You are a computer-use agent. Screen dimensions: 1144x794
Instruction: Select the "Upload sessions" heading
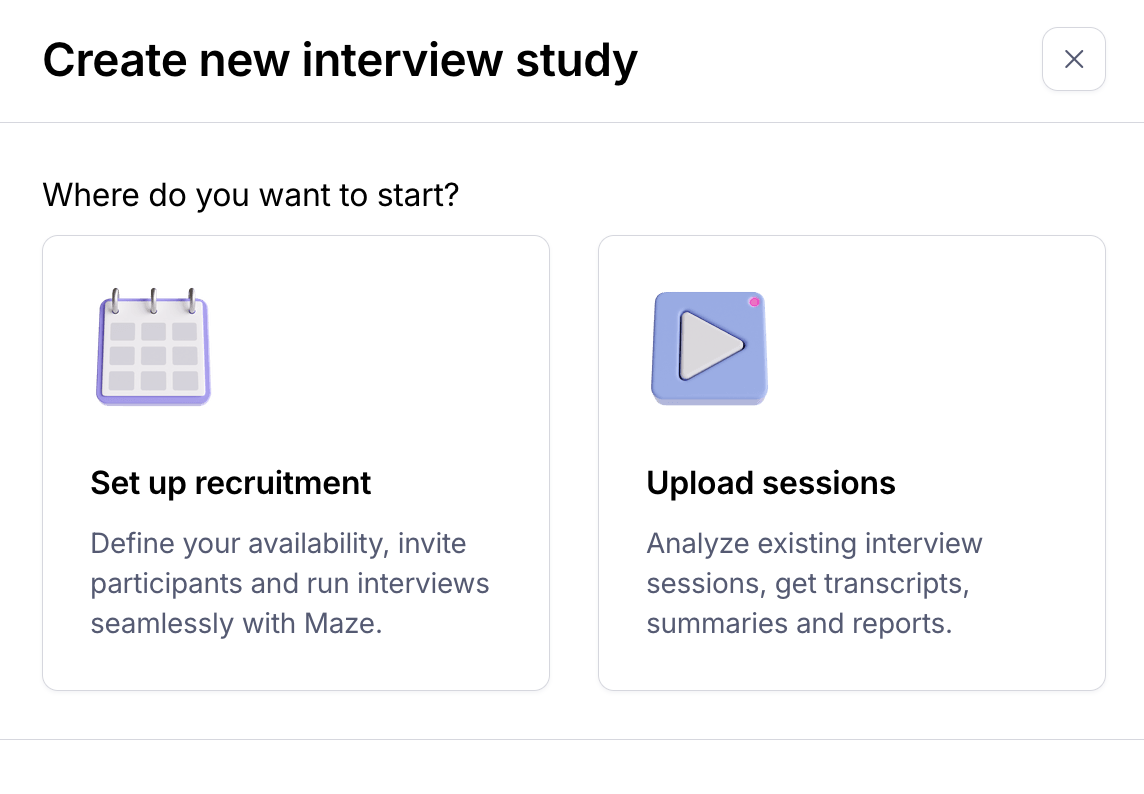[771, 483]
